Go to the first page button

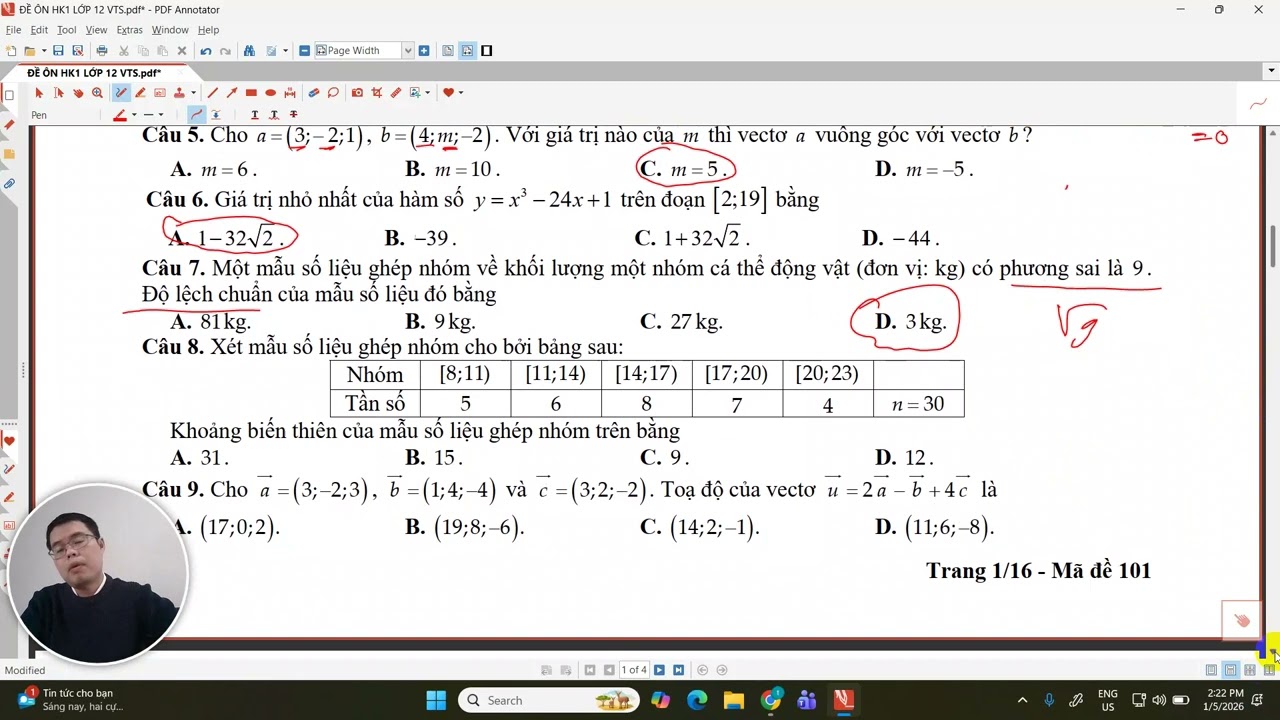click(x=590, y=670)
